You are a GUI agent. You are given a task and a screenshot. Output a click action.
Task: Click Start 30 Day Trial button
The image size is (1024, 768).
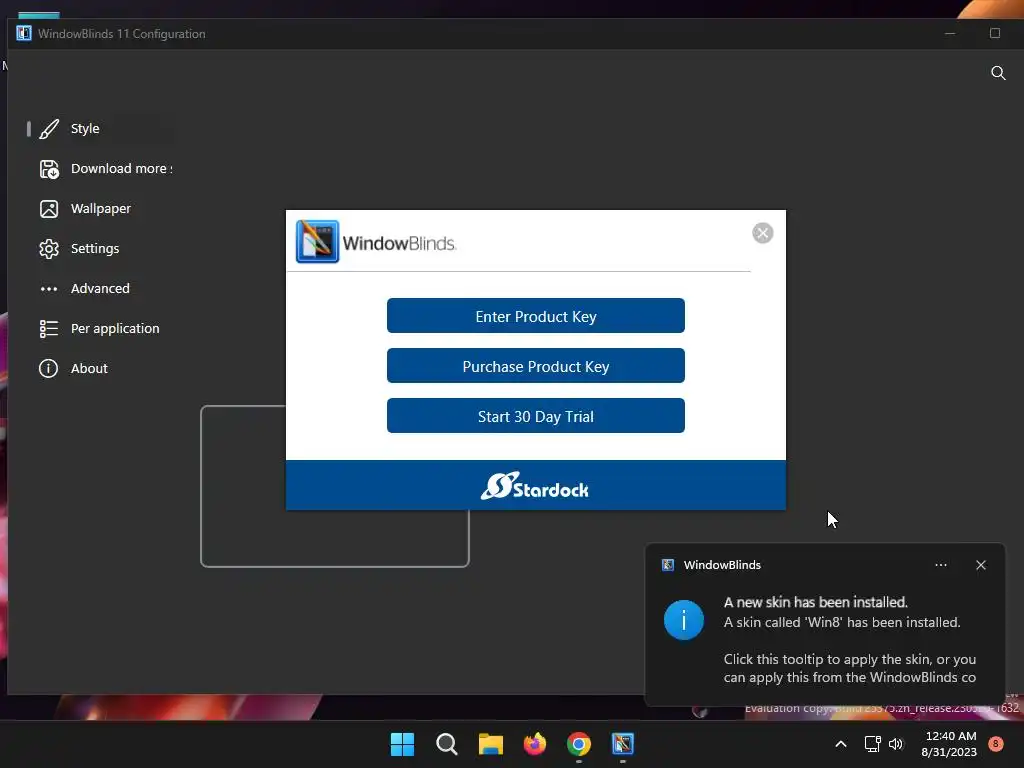[x=536, y=416]
